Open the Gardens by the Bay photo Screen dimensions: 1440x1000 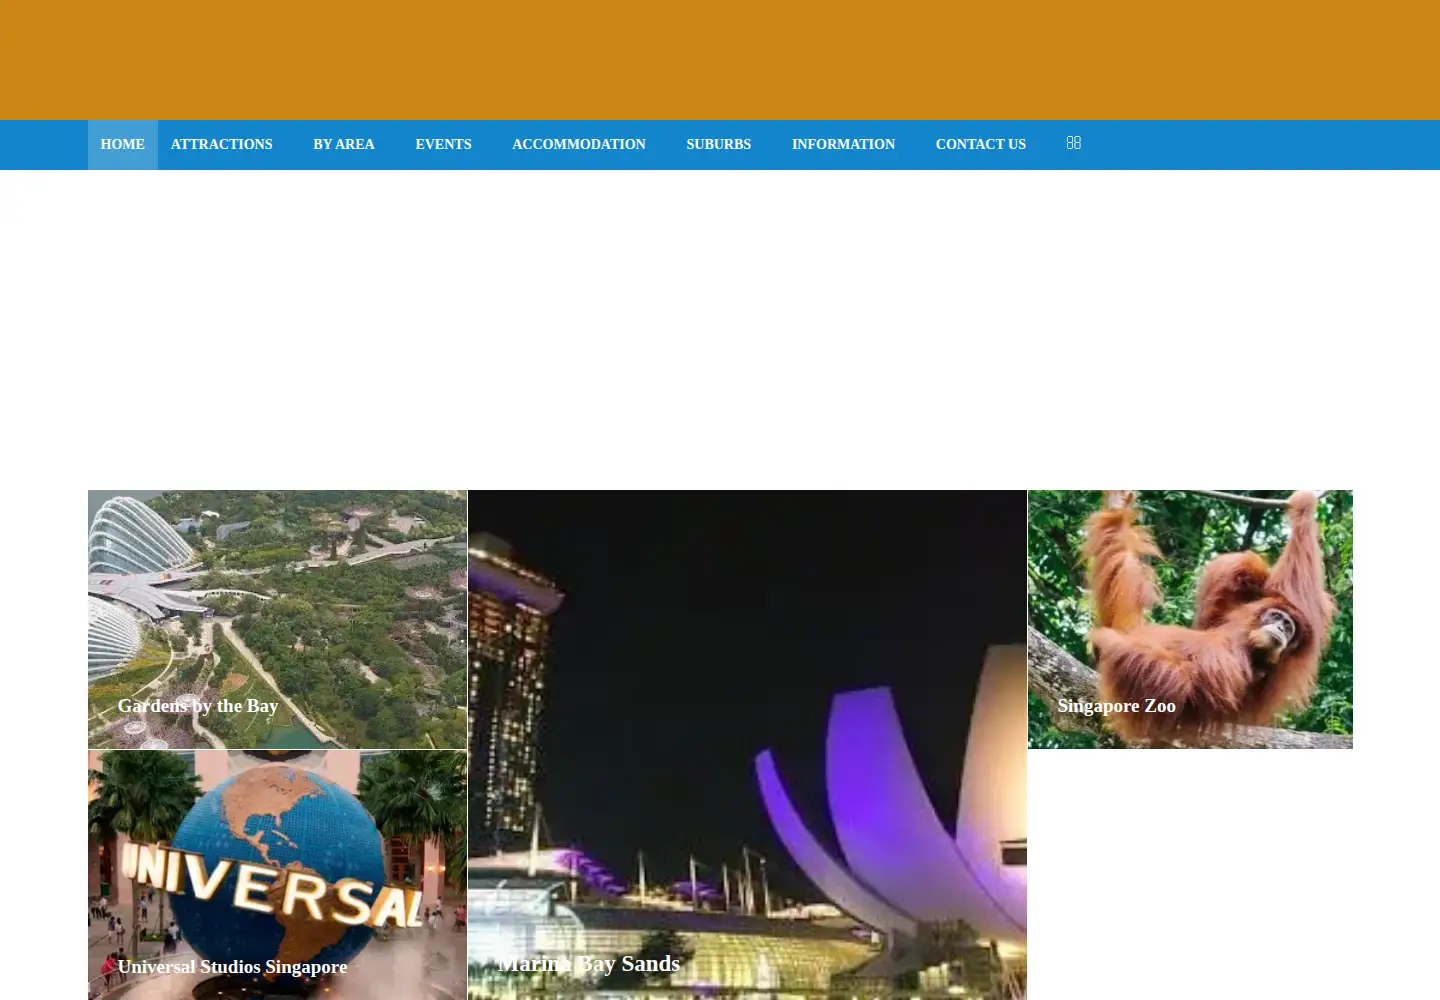pyautogui.click(x=277, y=619)
